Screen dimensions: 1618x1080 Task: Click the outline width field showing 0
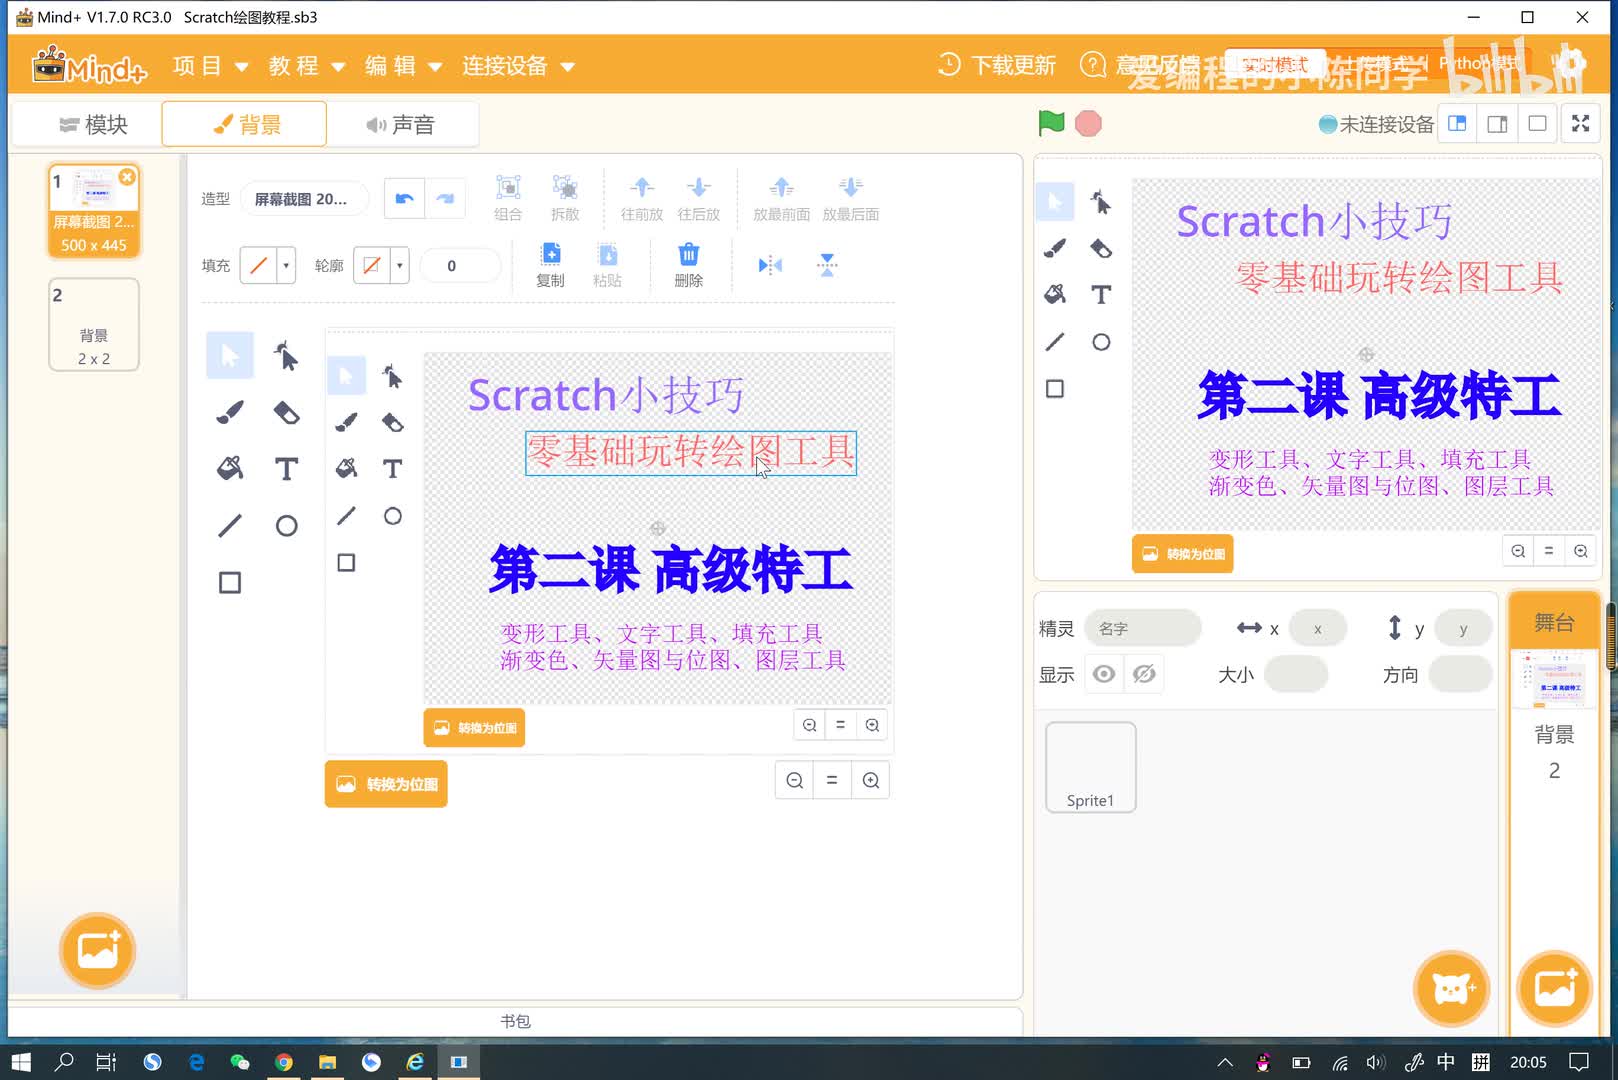click(x=460, y=265)
